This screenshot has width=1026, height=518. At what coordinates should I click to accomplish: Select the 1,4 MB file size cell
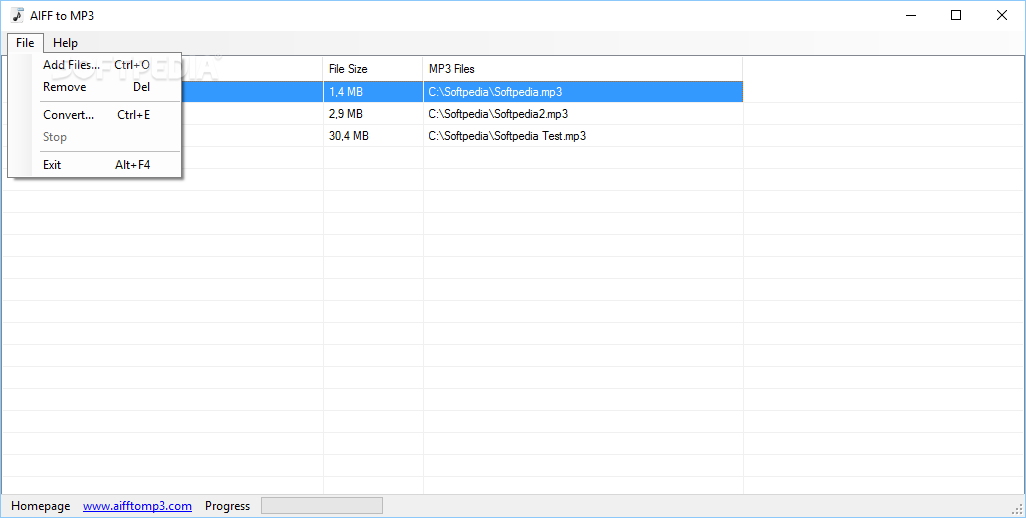[373, 92]
